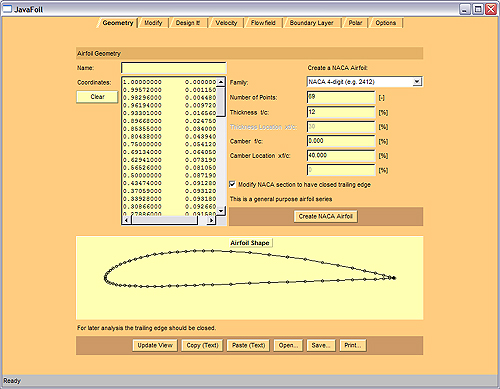Click coordinates list scroll down arrow
The width and height of the screenshot is (500, 389).
pyautogui.click(x=221, y=211)
